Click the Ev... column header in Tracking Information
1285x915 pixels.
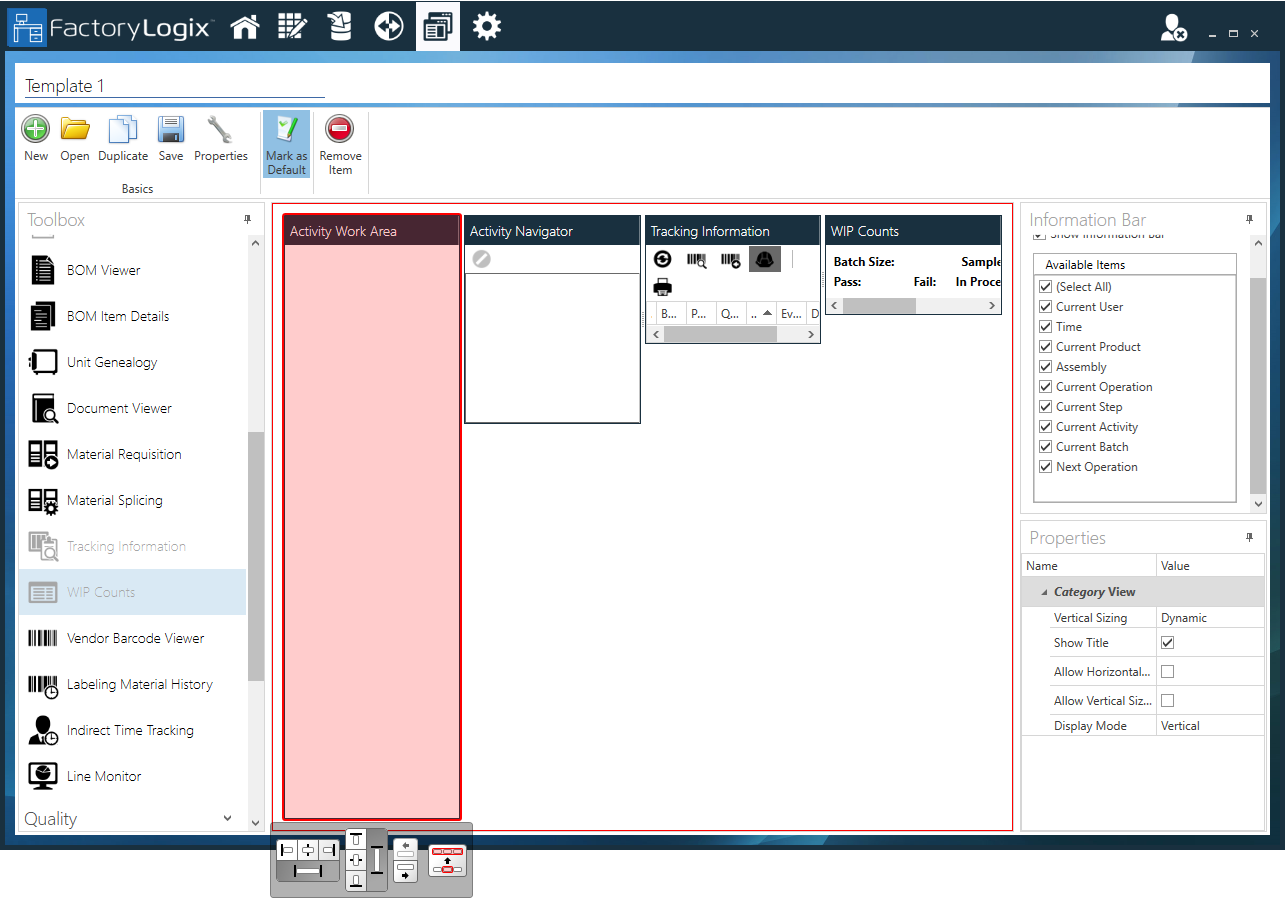coord(791,313)
